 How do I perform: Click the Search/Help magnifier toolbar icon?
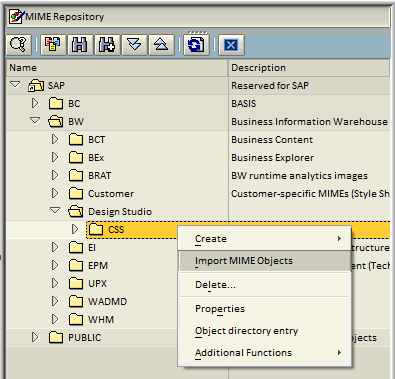[x=19, y=44]
